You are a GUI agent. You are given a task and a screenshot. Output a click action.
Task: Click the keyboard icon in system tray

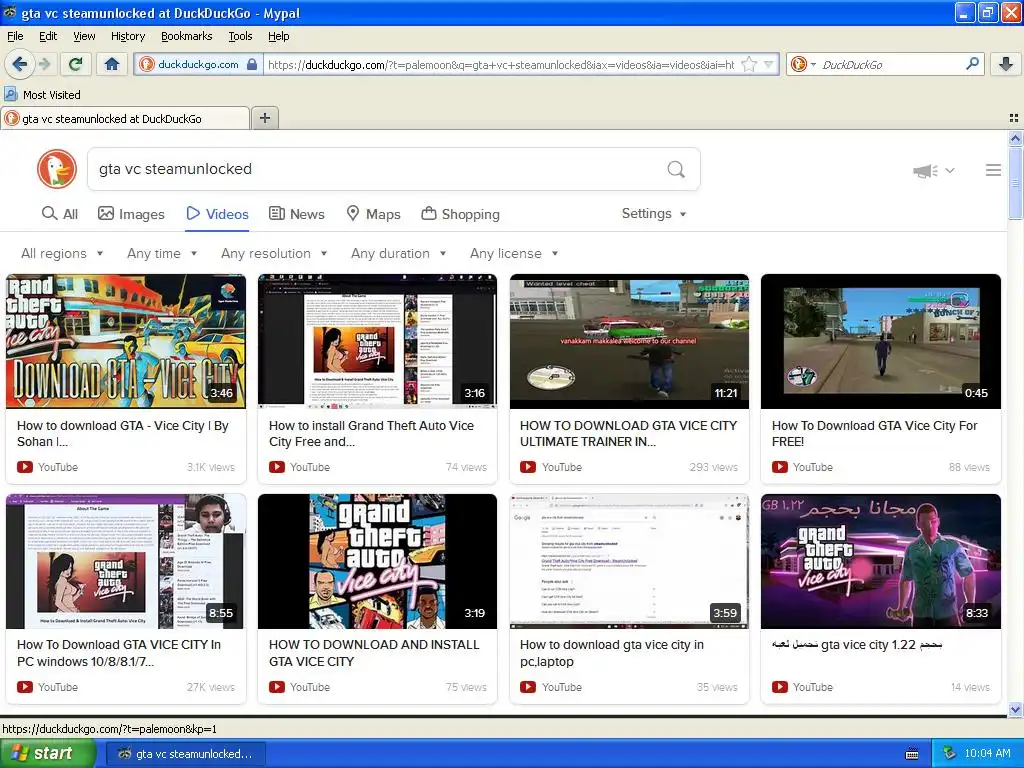point(912,754)
